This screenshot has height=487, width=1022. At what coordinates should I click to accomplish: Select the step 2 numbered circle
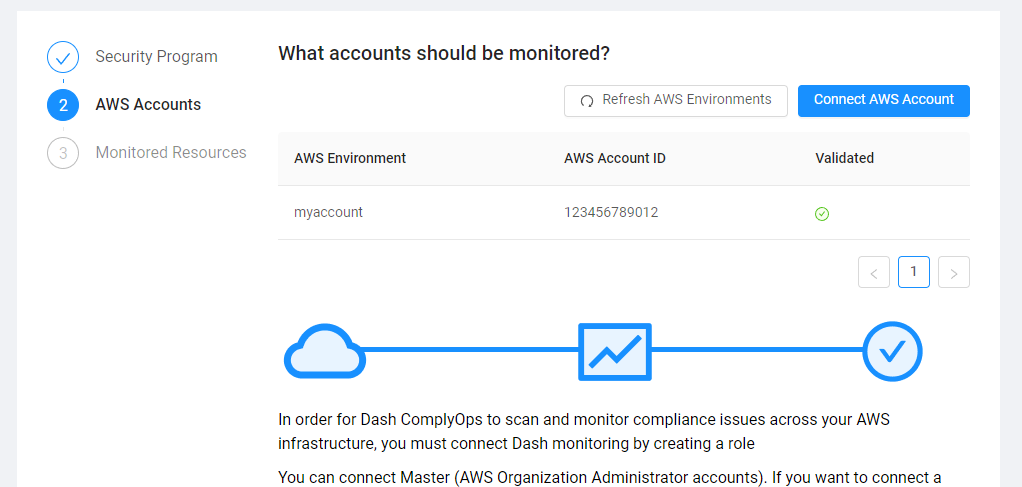pos(63,105)
